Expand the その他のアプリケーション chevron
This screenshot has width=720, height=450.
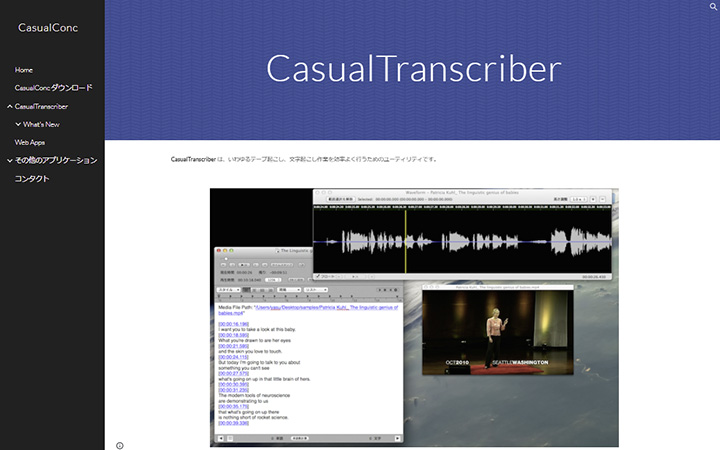(10, 161)
